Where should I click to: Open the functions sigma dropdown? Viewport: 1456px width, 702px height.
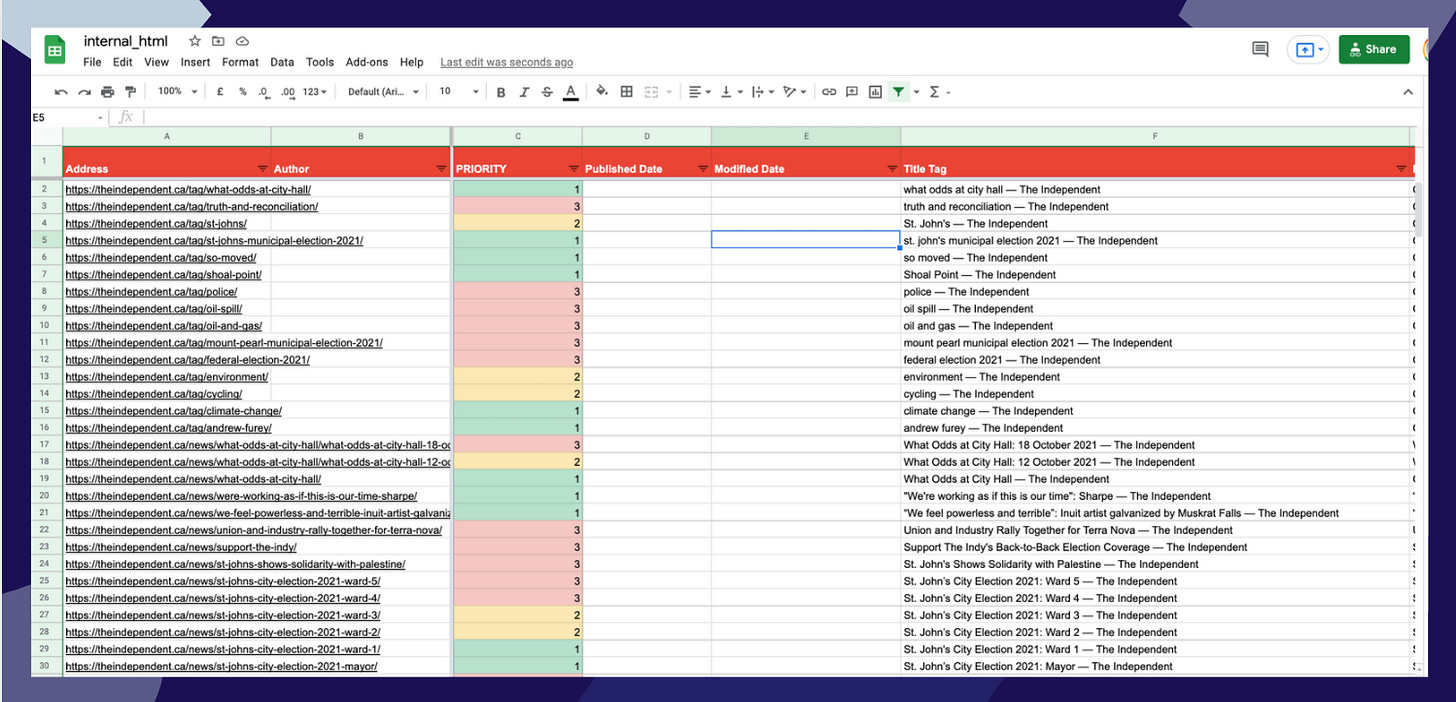click(x=939, y=92)
